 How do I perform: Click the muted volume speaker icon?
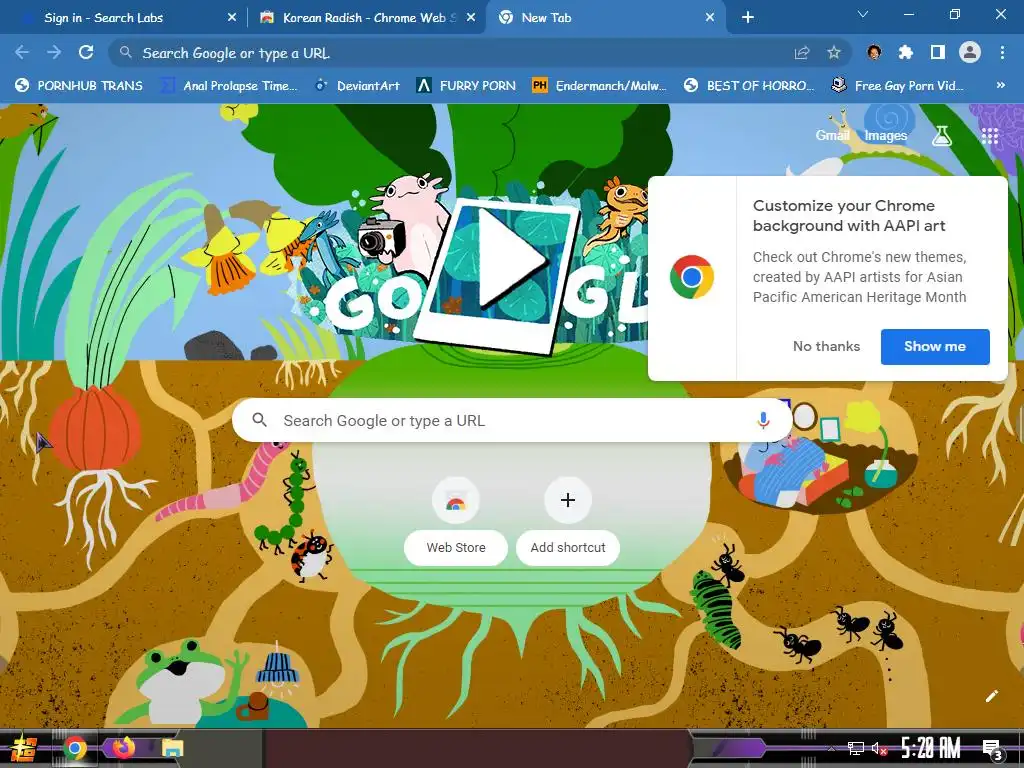pyautogui.click(x=879, y=748)
